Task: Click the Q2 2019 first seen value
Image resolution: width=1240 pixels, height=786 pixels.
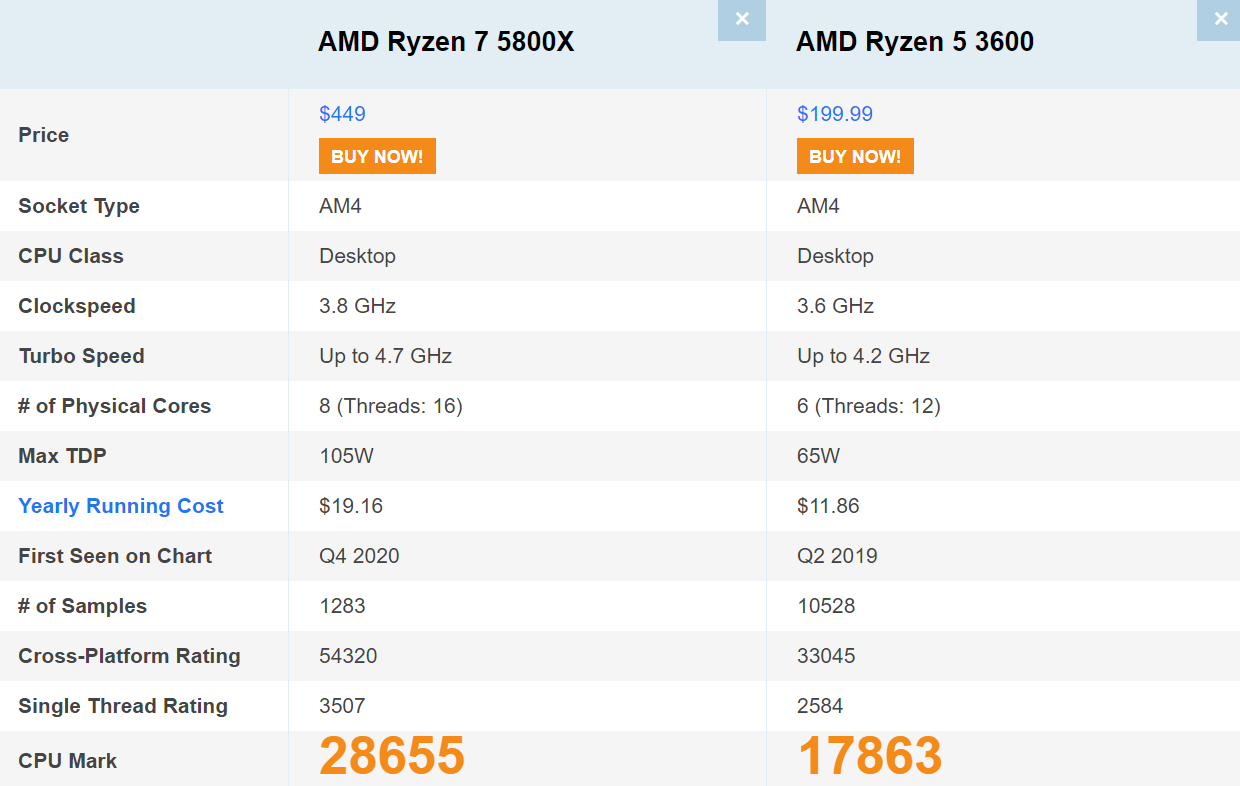Action: 837,556
